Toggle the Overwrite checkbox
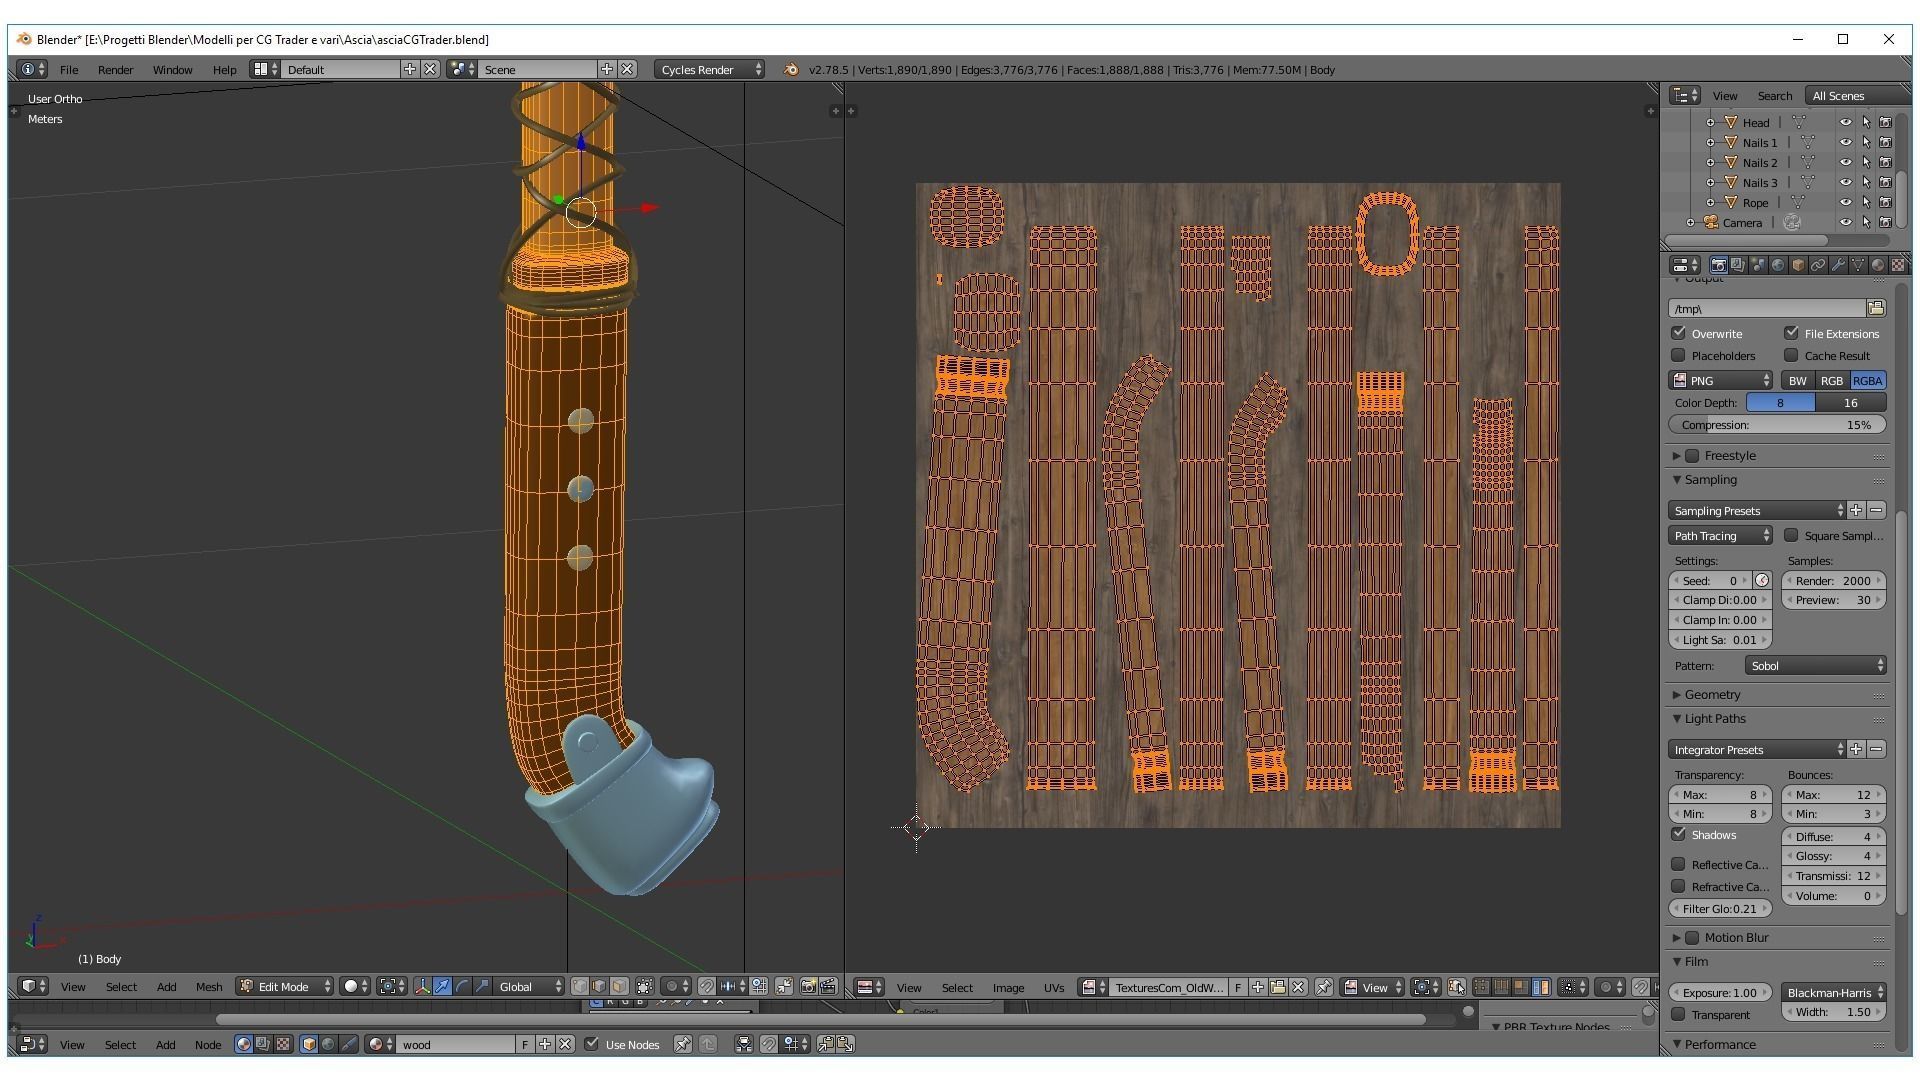1920x1080 pixels. 1679,333
